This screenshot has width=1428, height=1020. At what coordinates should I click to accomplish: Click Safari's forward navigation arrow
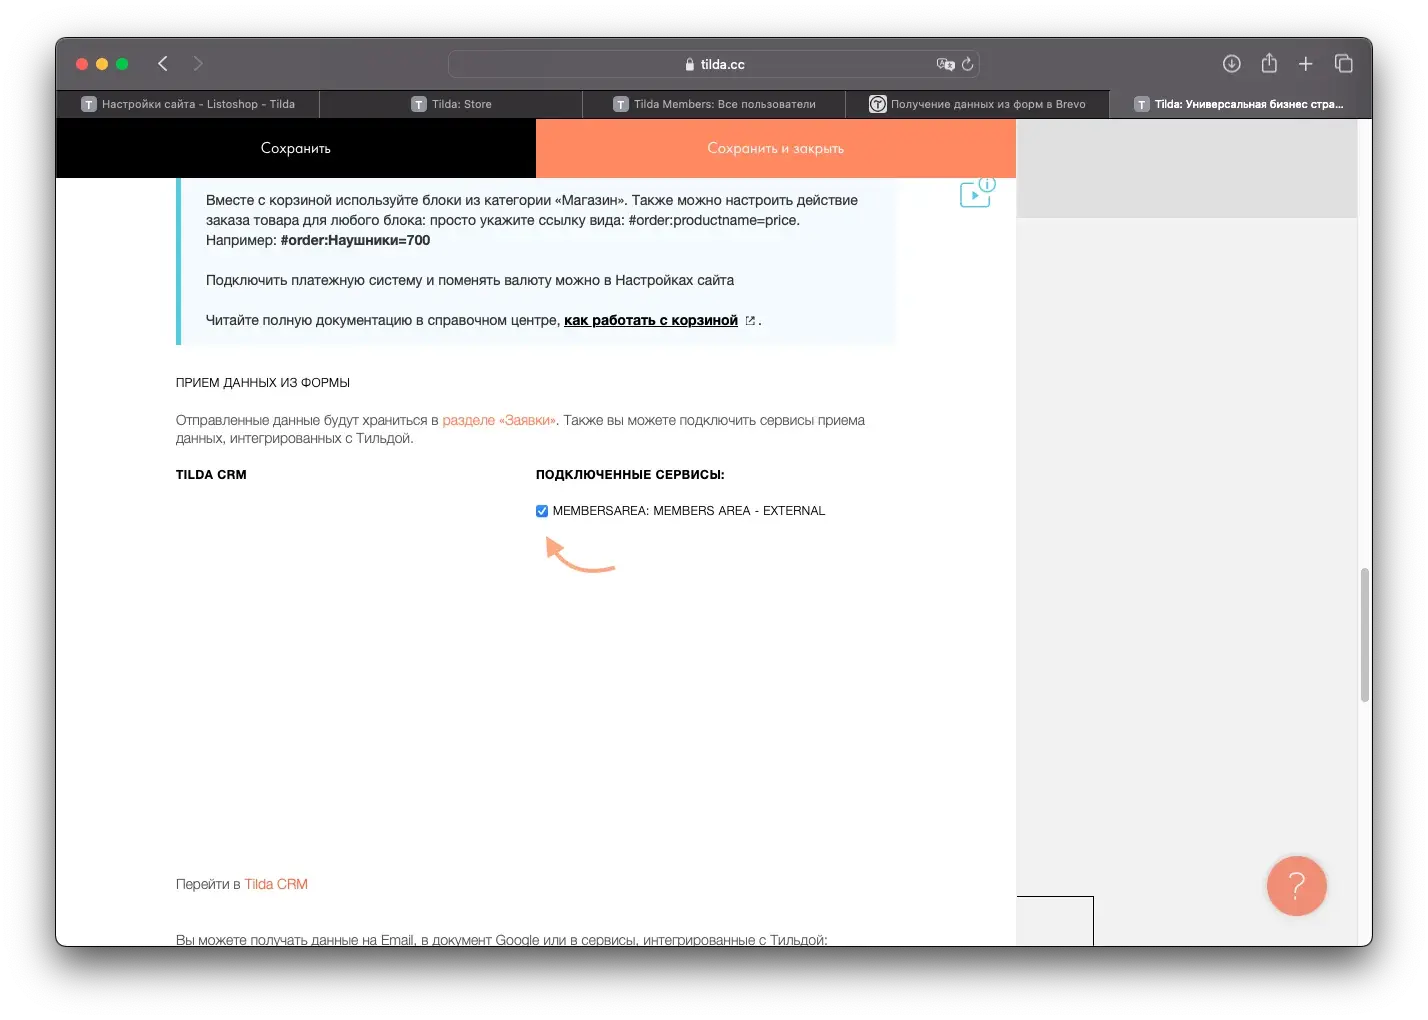click(x=198, y=64)
